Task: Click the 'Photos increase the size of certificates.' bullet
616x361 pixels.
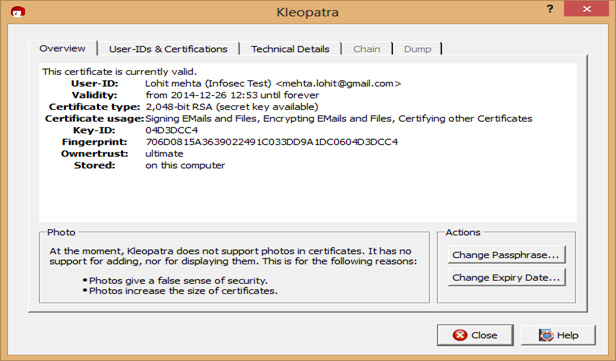Action: point(183,291)
